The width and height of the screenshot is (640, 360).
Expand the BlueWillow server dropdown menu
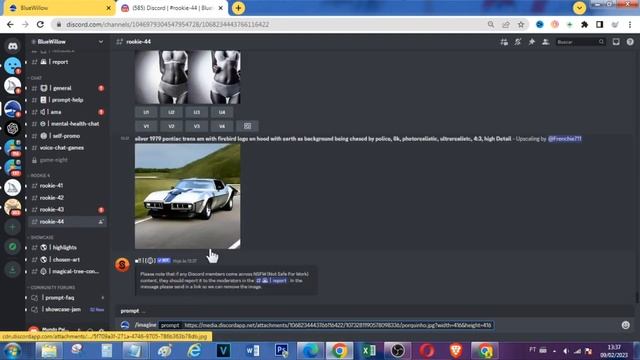click(x=101, y=42)
